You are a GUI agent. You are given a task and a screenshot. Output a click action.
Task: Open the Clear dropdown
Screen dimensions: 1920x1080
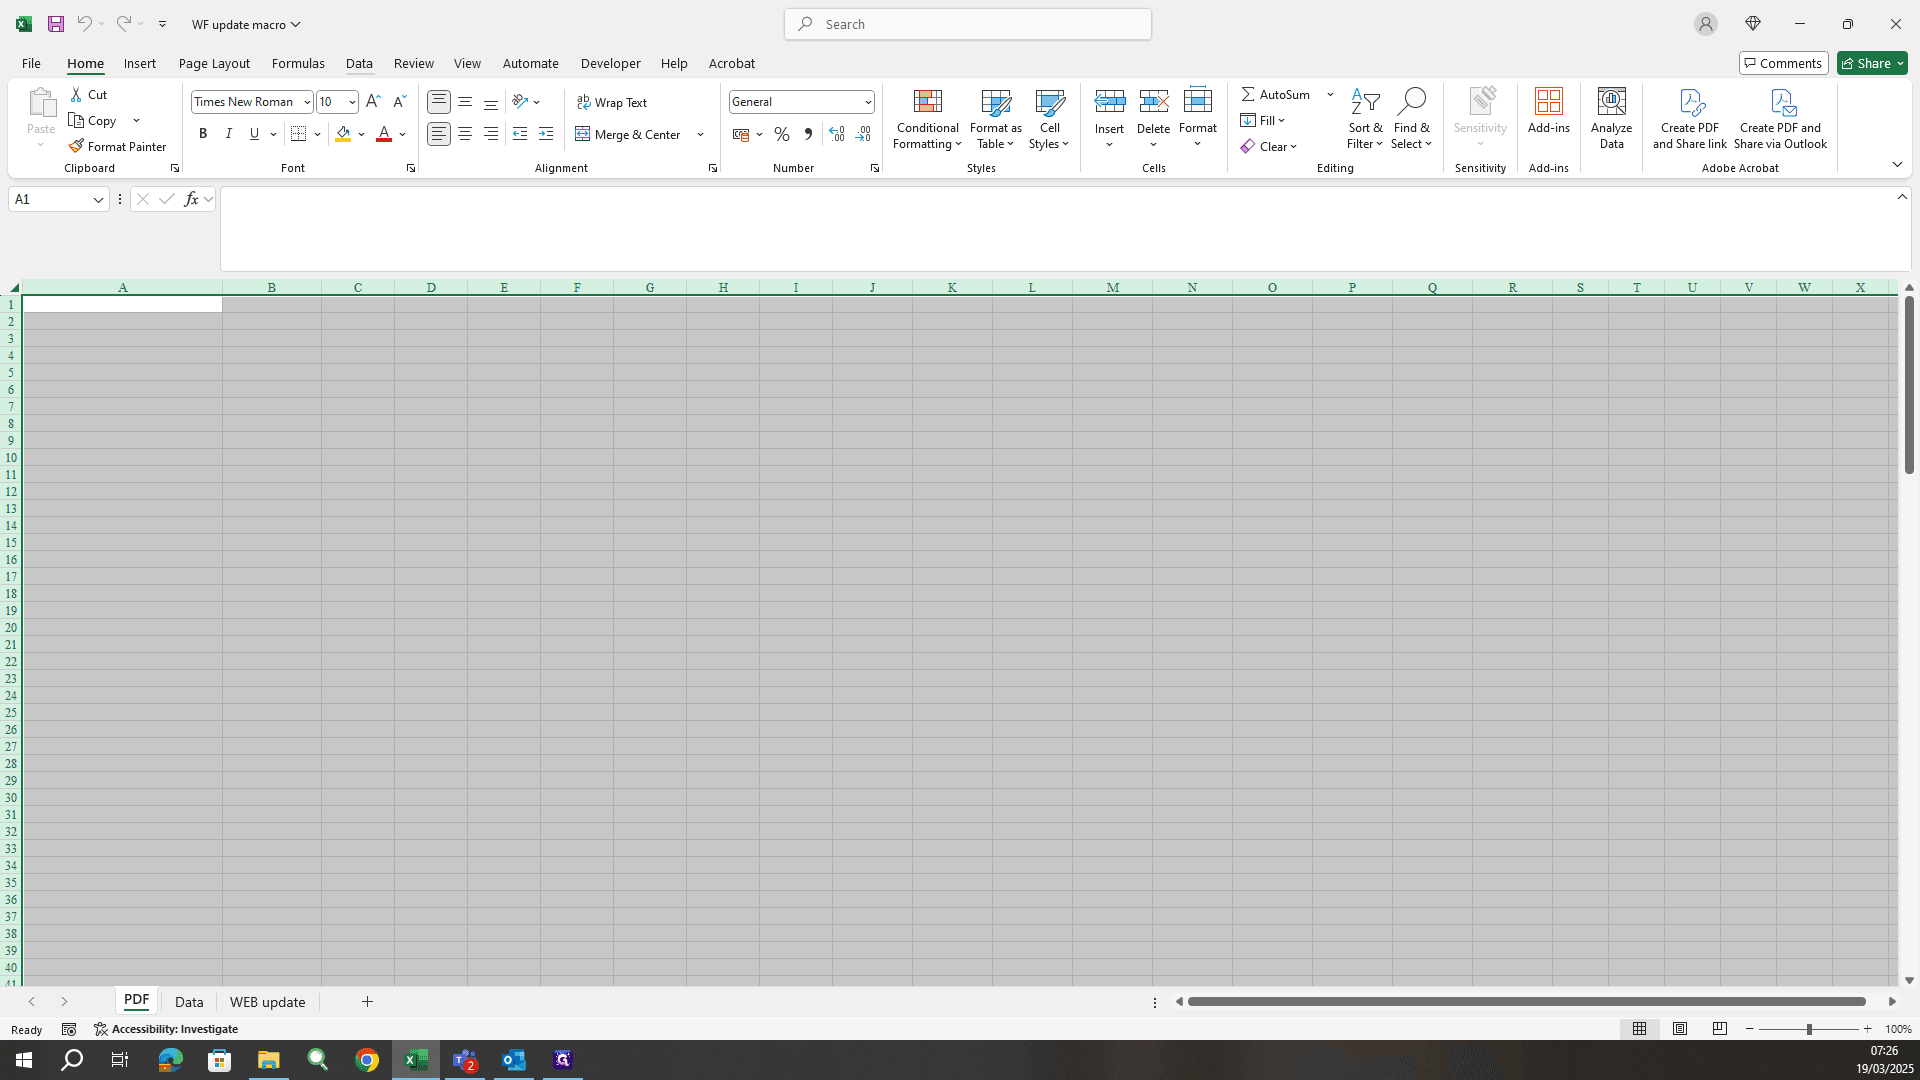click(x=1268, y=146)
